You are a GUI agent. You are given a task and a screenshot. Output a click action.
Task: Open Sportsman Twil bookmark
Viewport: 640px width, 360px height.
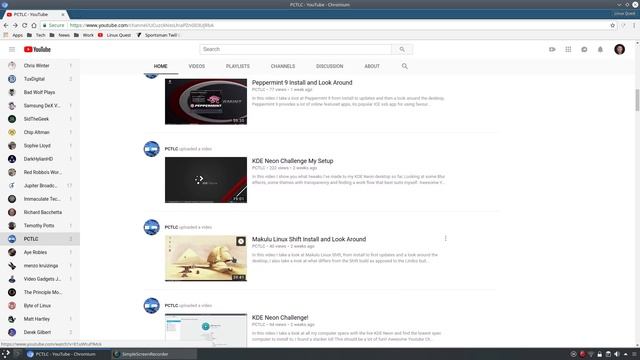[x=158, y=35]
